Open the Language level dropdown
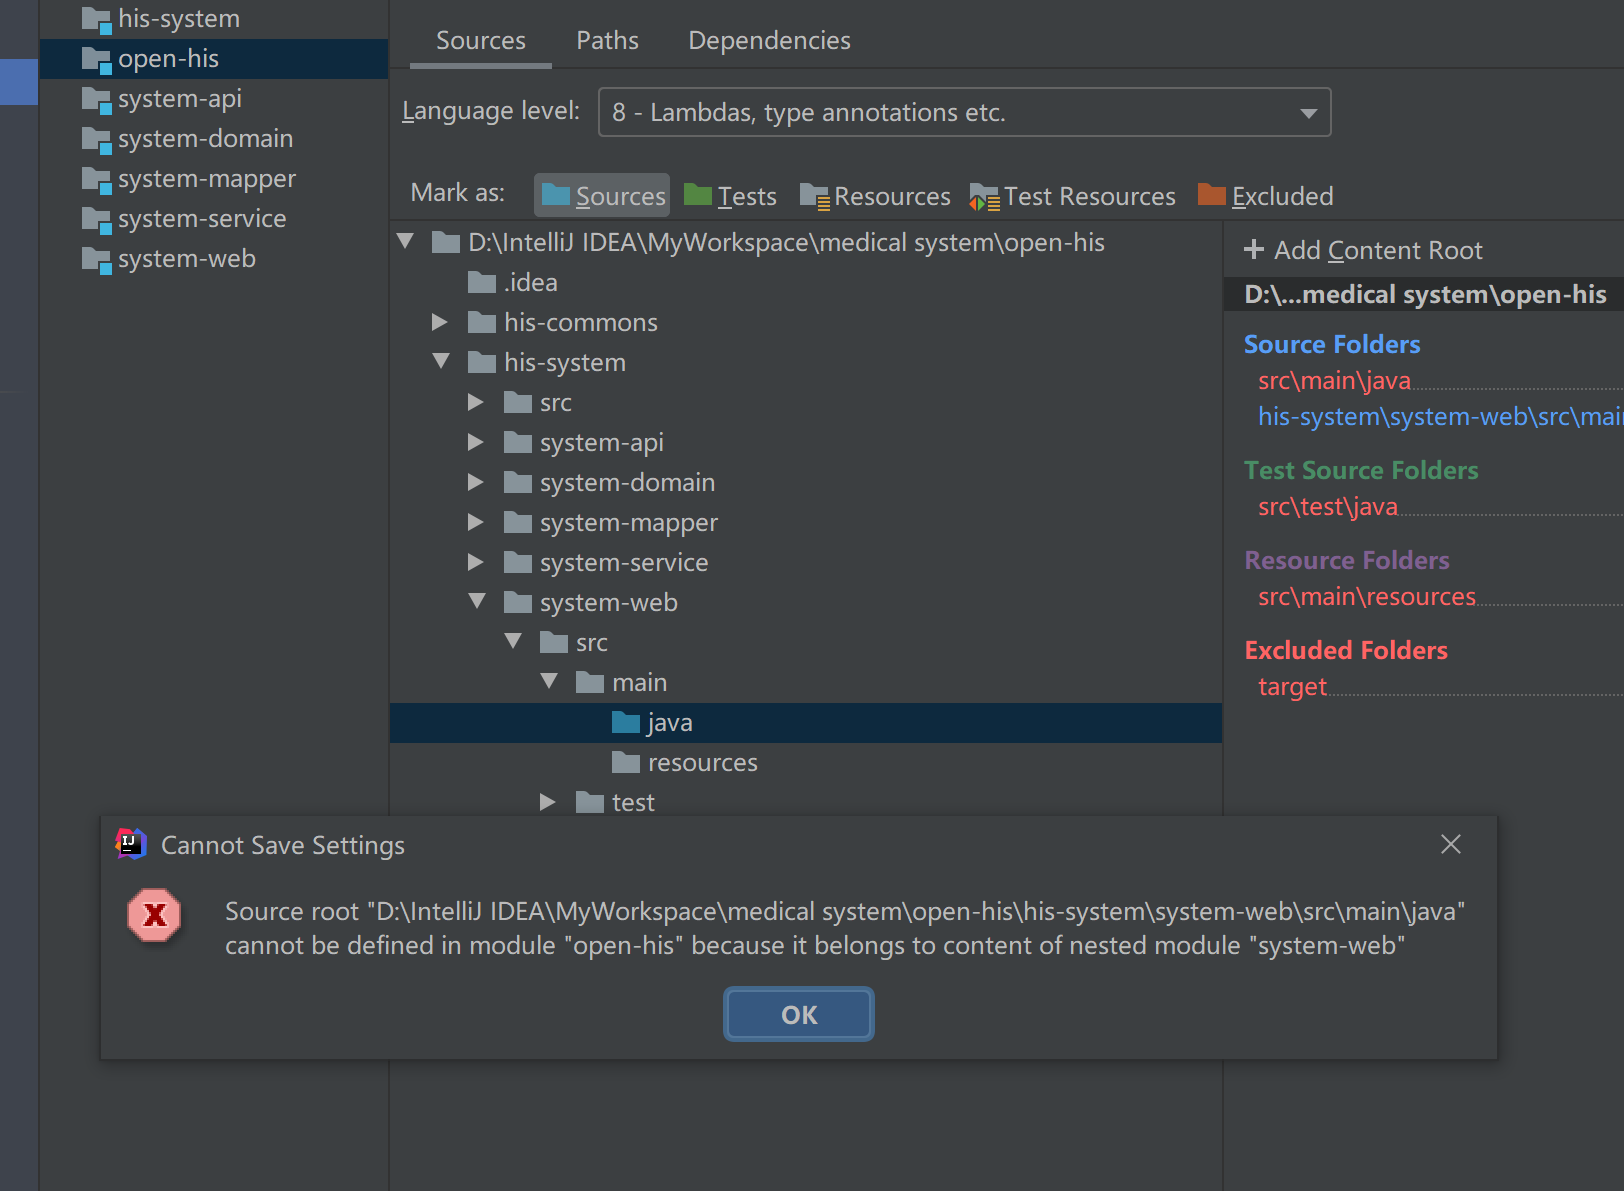Screen dimensions: 1624x1191 (x=964, y=112)
